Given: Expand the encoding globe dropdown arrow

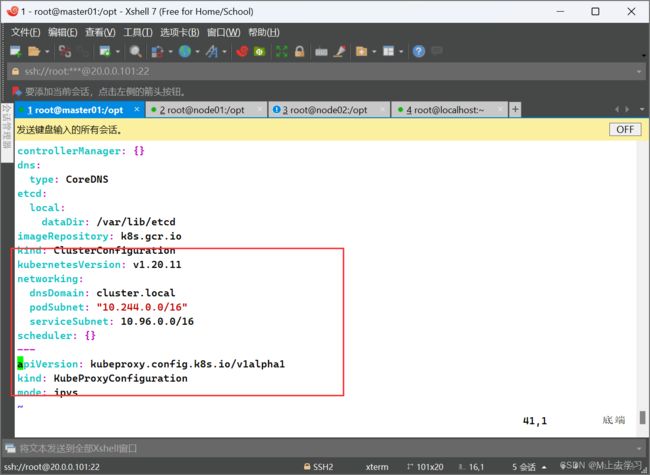Looking at the screenshot, I should (197, 52).
